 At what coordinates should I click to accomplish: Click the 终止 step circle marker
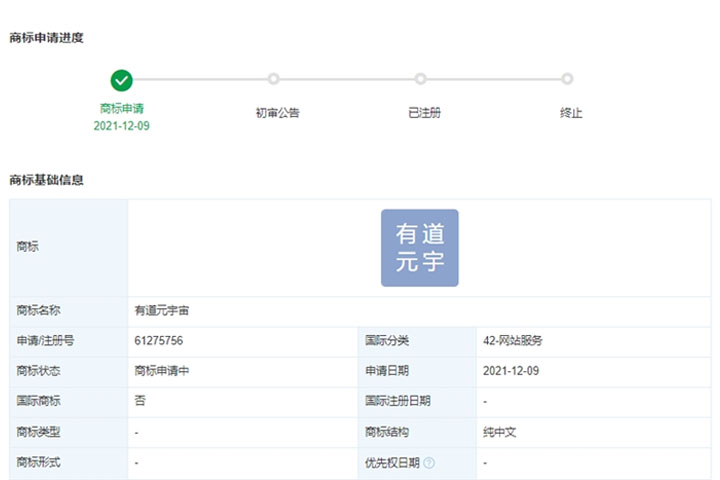567,79
